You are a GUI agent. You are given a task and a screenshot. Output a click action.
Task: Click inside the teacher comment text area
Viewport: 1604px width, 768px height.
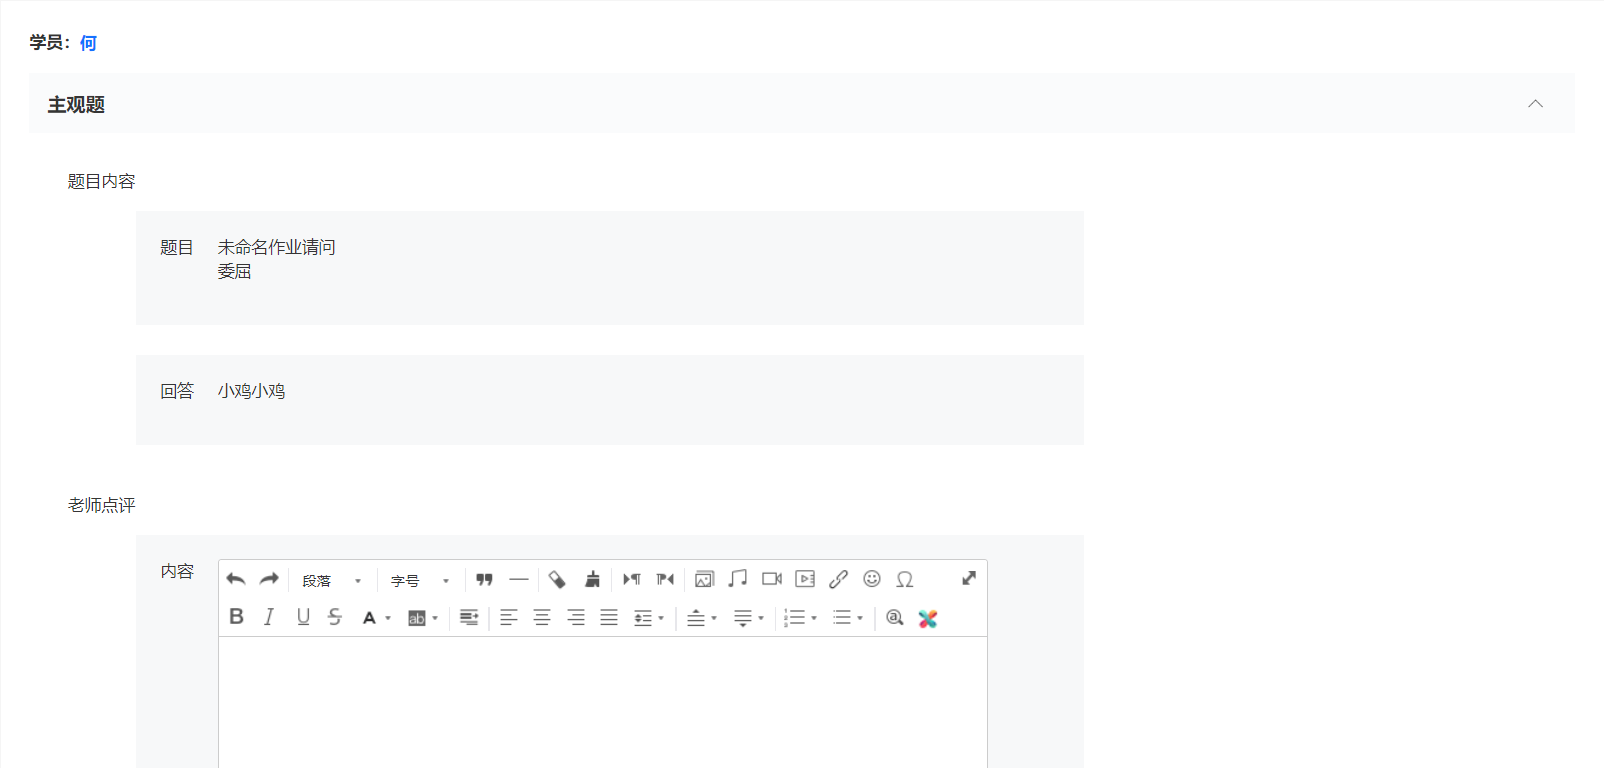603,702
